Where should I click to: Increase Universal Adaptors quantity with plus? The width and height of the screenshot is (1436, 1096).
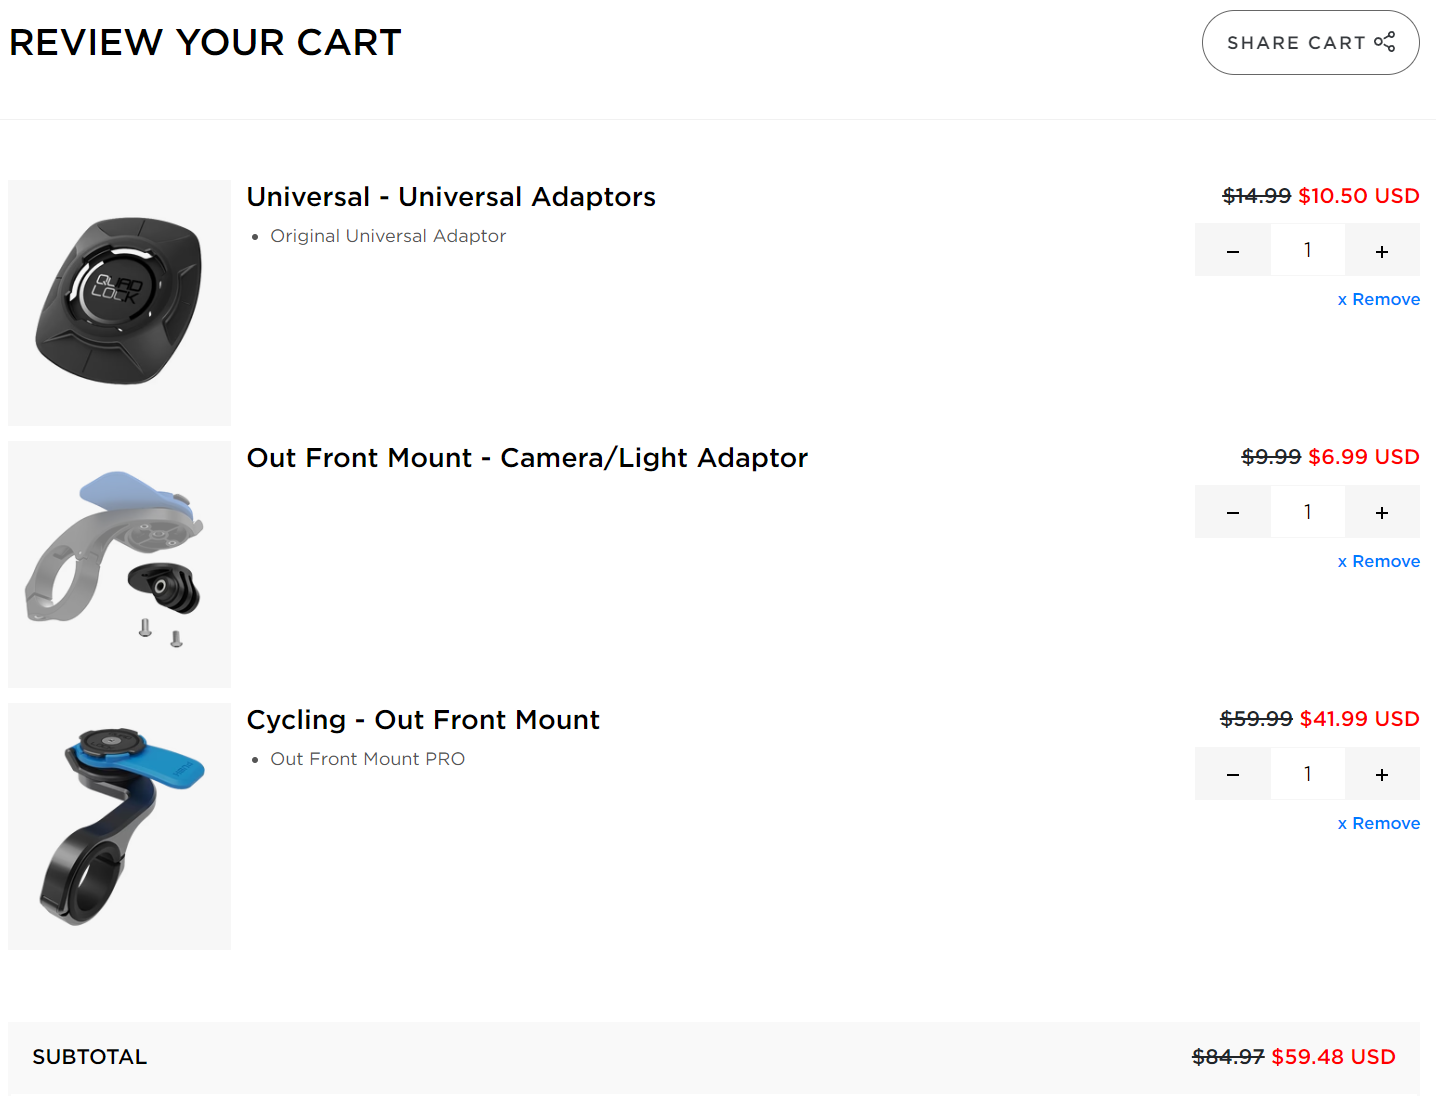(1382, 250)
